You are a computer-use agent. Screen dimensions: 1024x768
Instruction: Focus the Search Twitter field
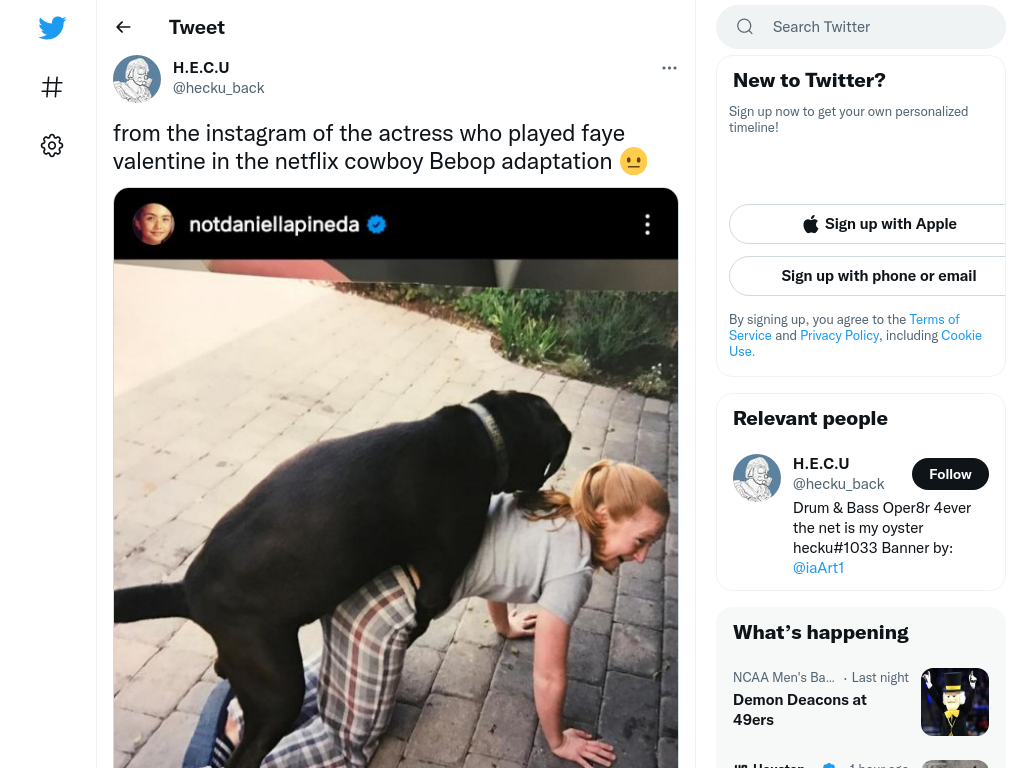pos(860,27)
